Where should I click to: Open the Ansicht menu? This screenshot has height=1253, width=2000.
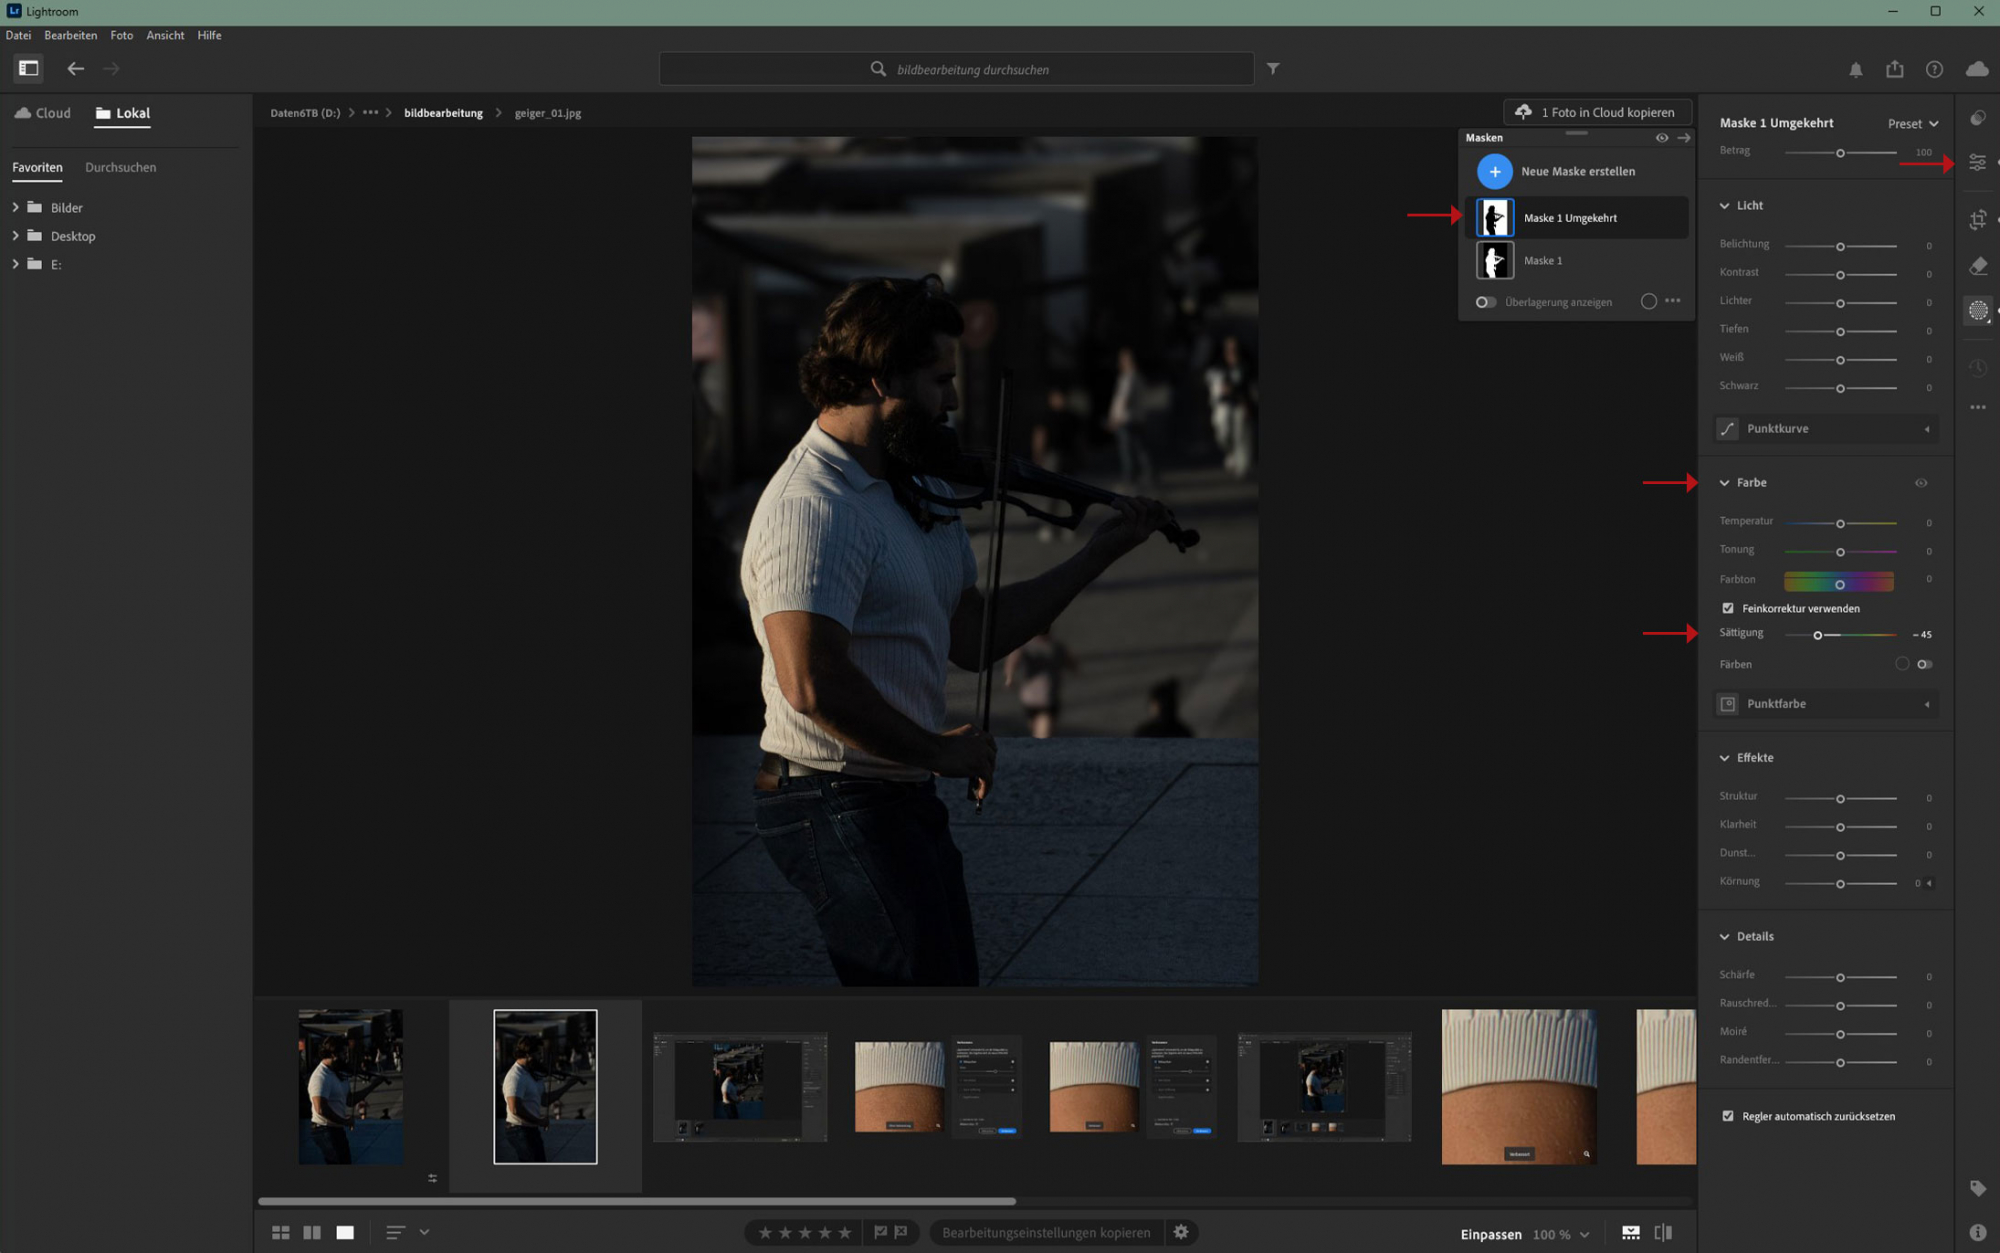click(x=165, y=35)
